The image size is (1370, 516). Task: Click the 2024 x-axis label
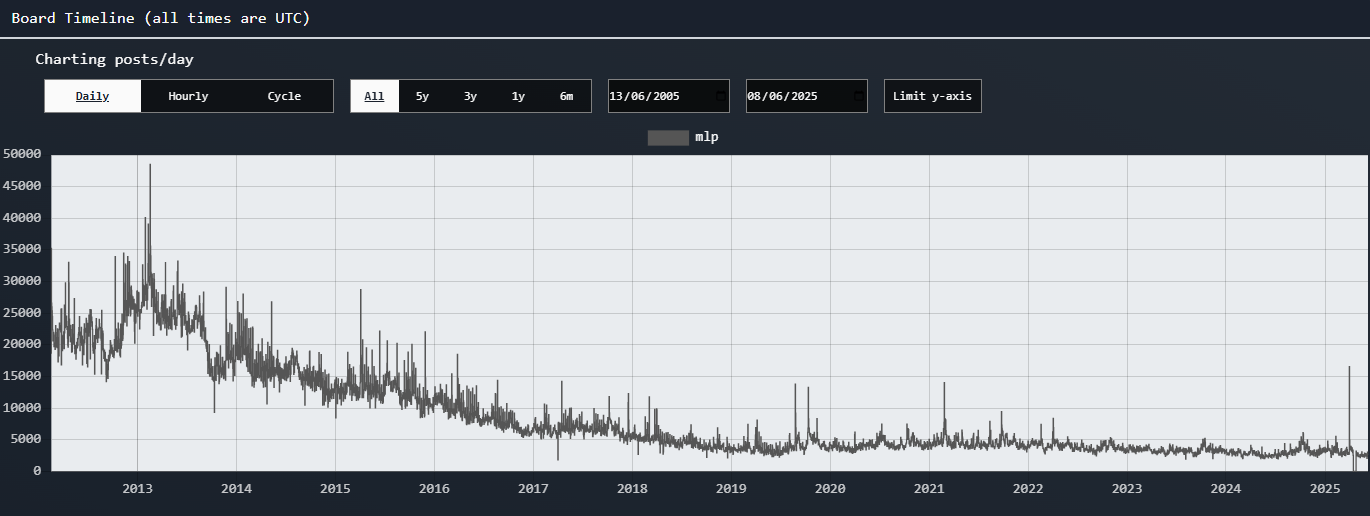(1226, 488)
